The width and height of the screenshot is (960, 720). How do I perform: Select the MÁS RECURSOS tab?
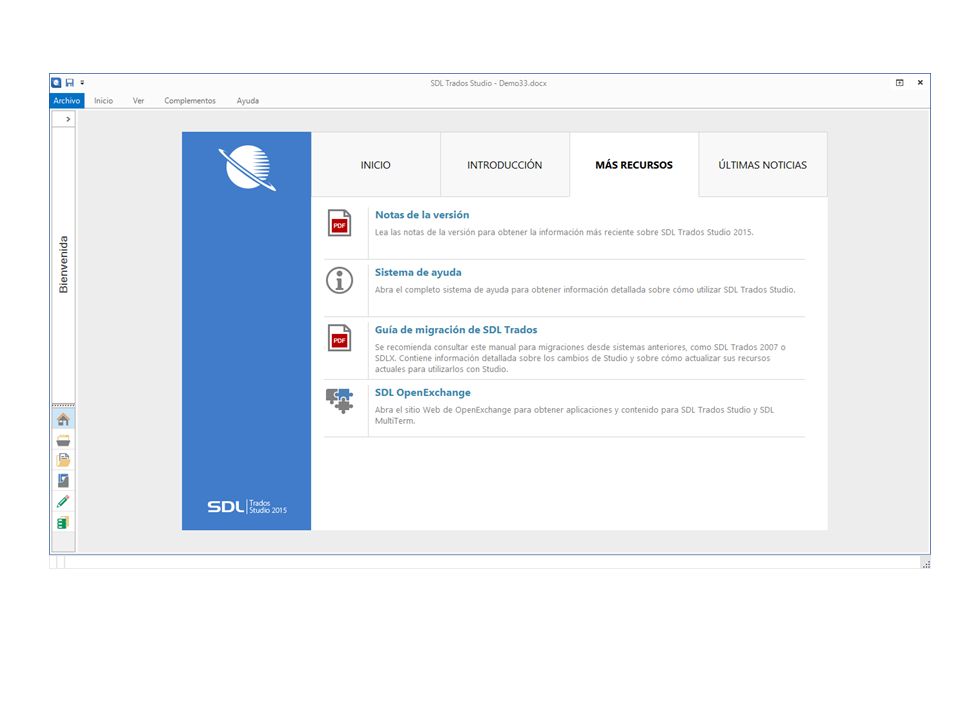[634, 165]
